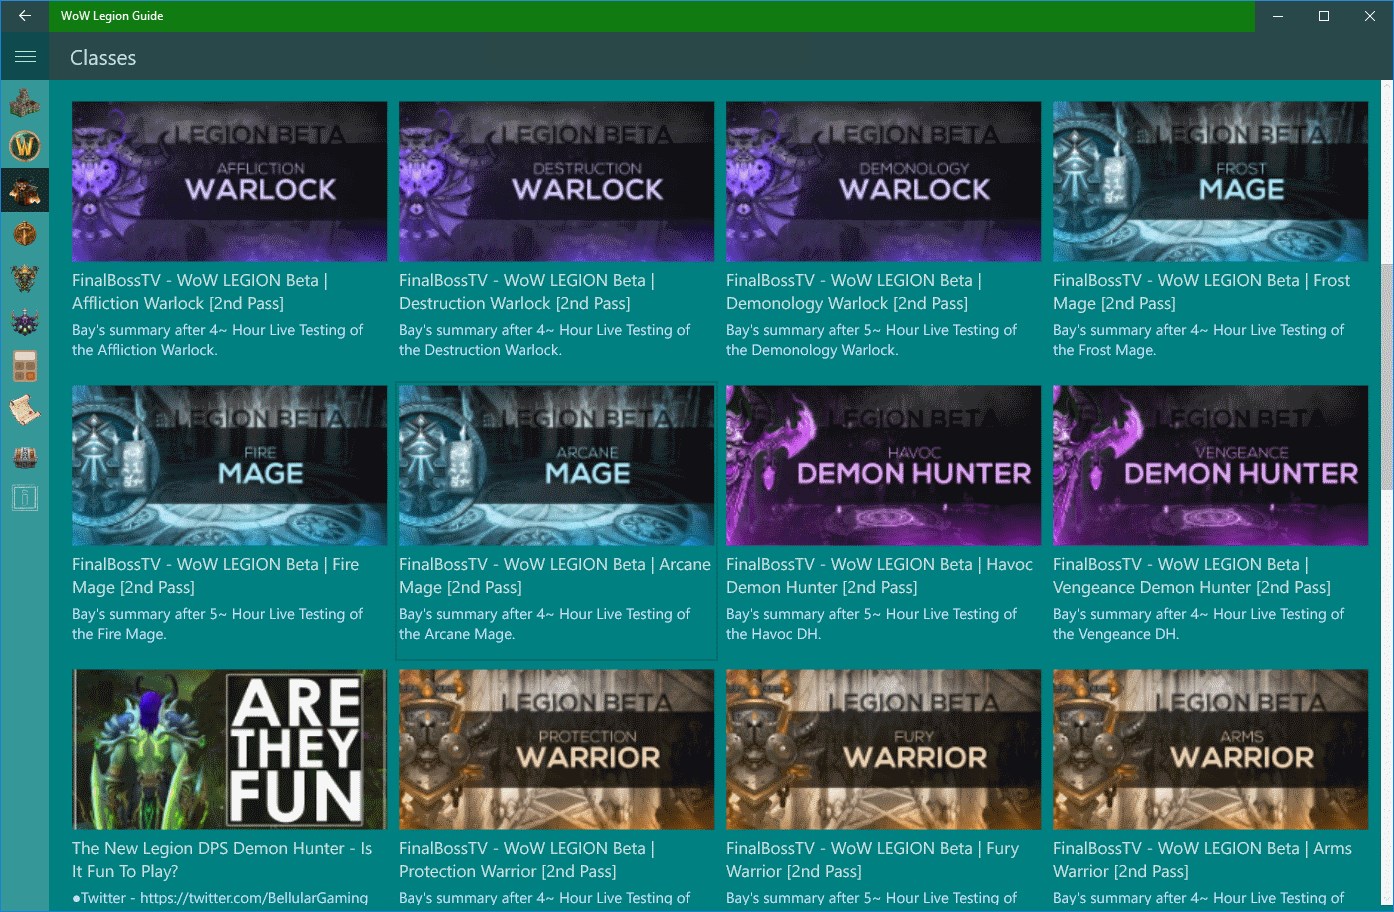Viewport: 1394px width, 912px height.
Task: Click the 'Classes' page heading
Action: [x=103, y=58]
